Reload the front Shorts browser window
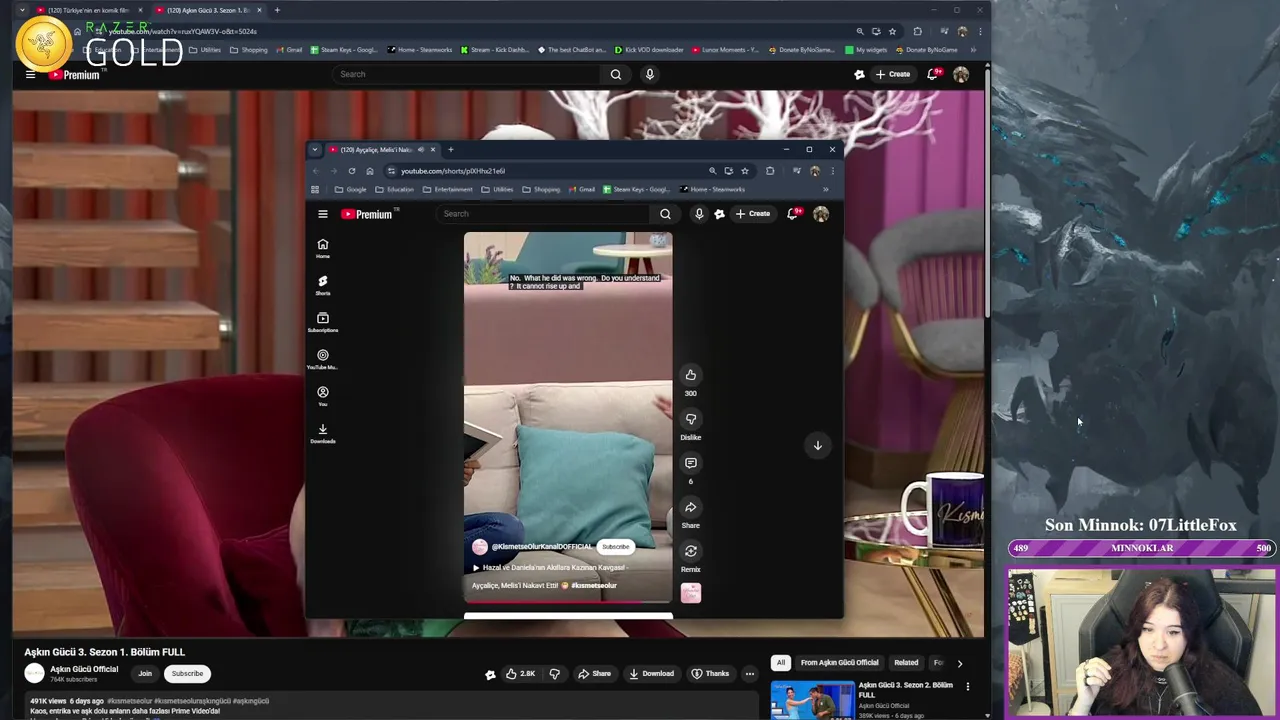The image size is (1280, 720). tap(351, 171)
